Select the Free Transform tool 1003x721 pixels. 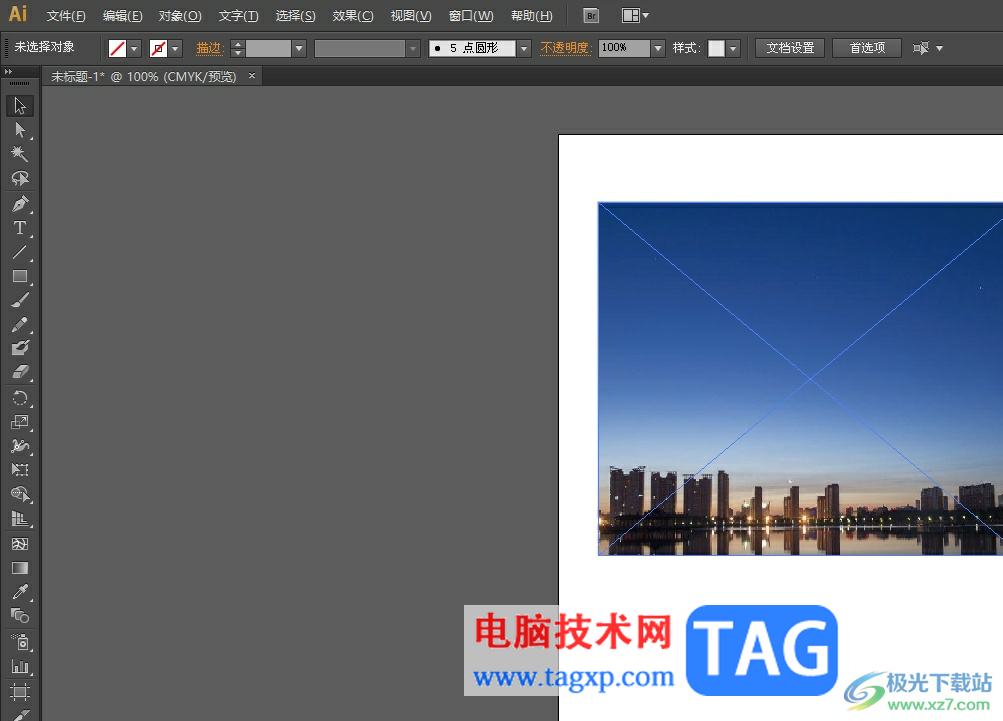click(x=20, y=470)
